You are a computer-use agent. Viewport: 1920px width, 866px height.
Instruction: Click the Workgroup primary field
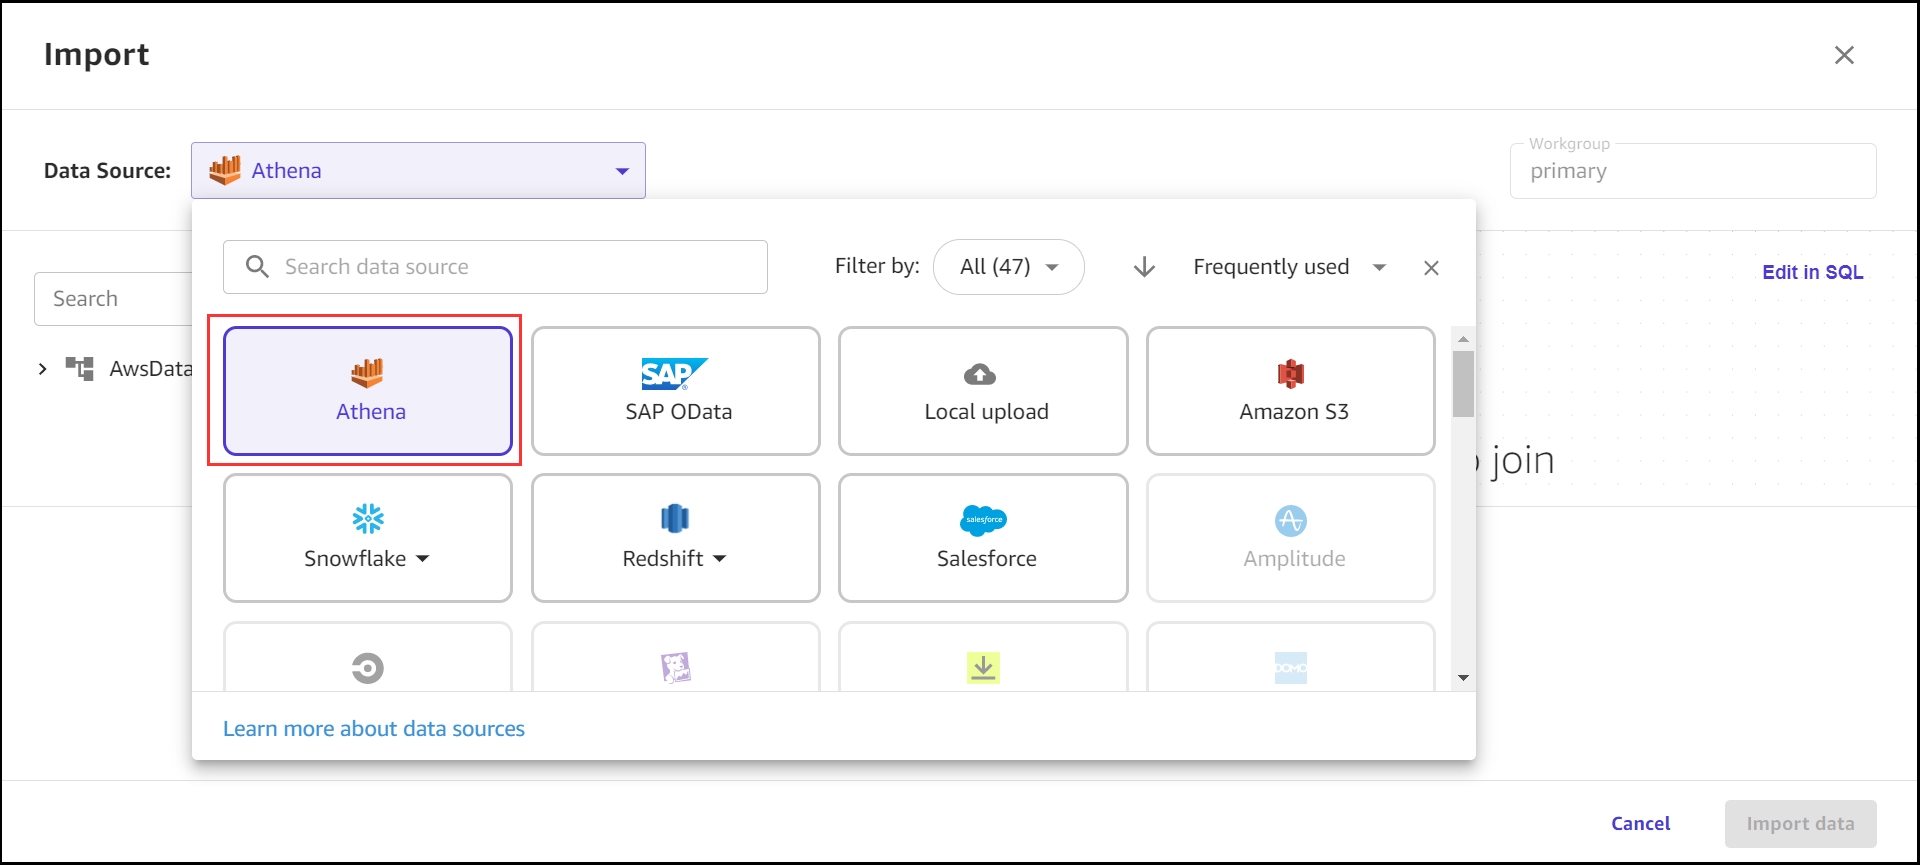(1693, 171)
